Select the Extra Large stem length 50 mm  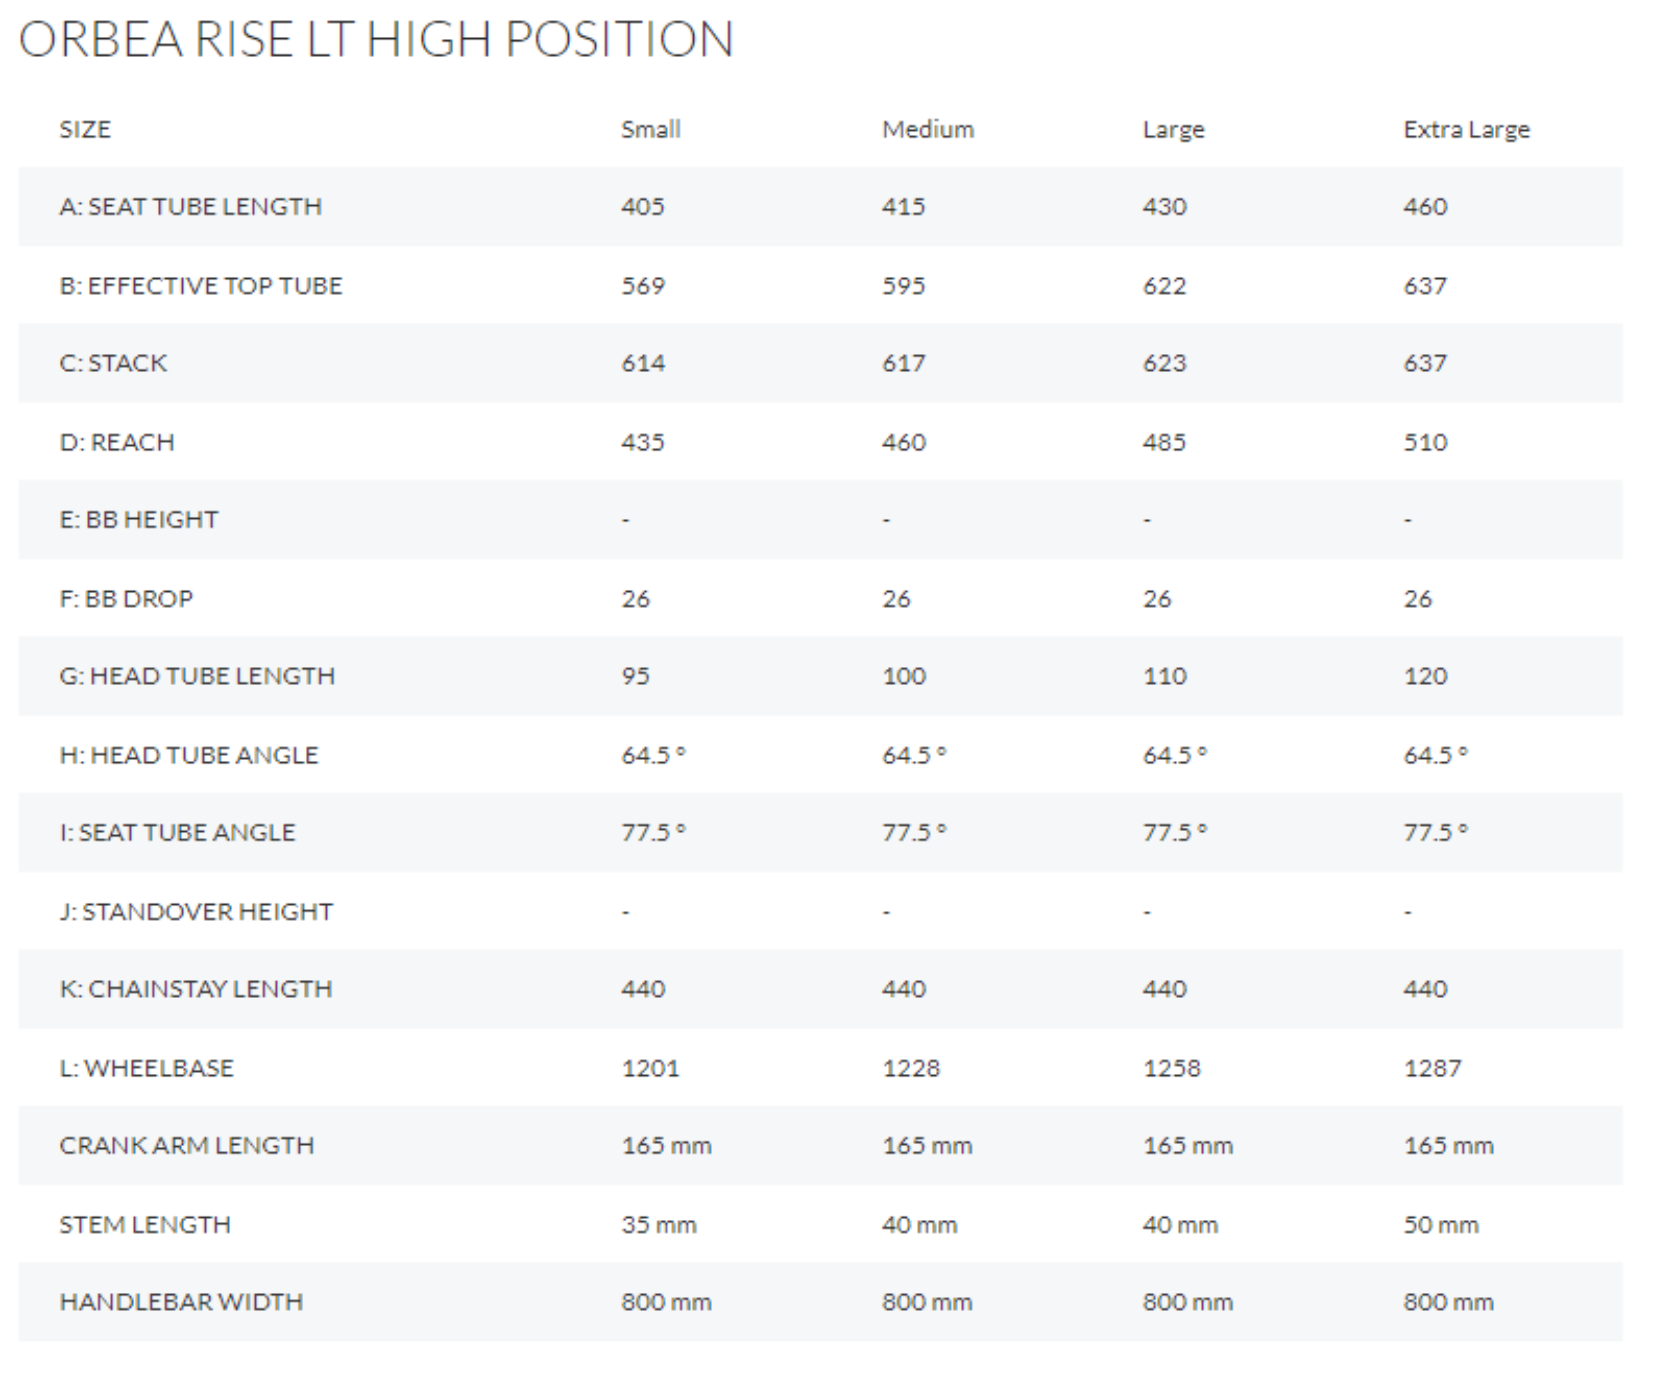click(1440, 1225)
